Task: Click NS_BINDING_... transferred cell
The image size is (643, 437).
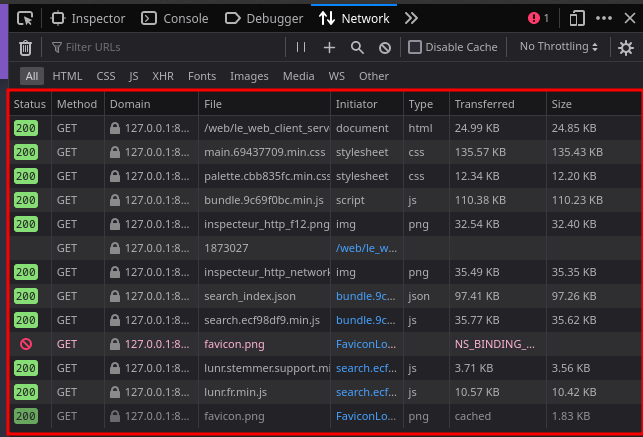Action: click(495, 344)
